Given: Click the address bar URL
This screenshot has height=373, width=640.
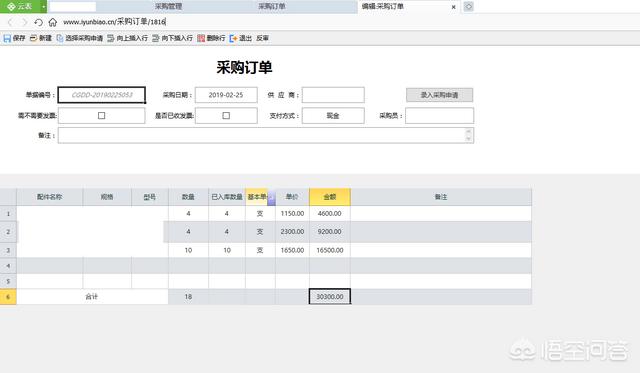Looking at the screenshot, I should pos(114,22).
